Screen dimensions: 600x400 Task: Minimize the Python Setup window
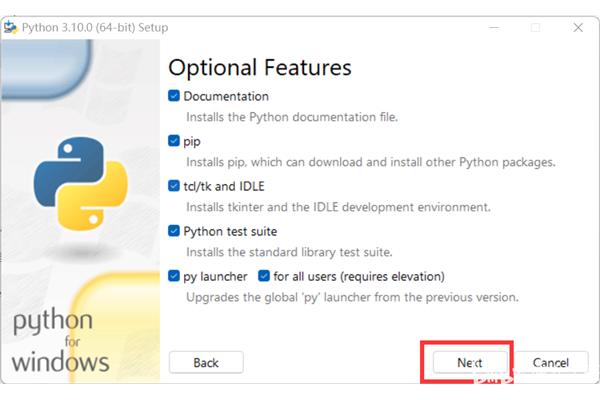click(x=494, y=28)
